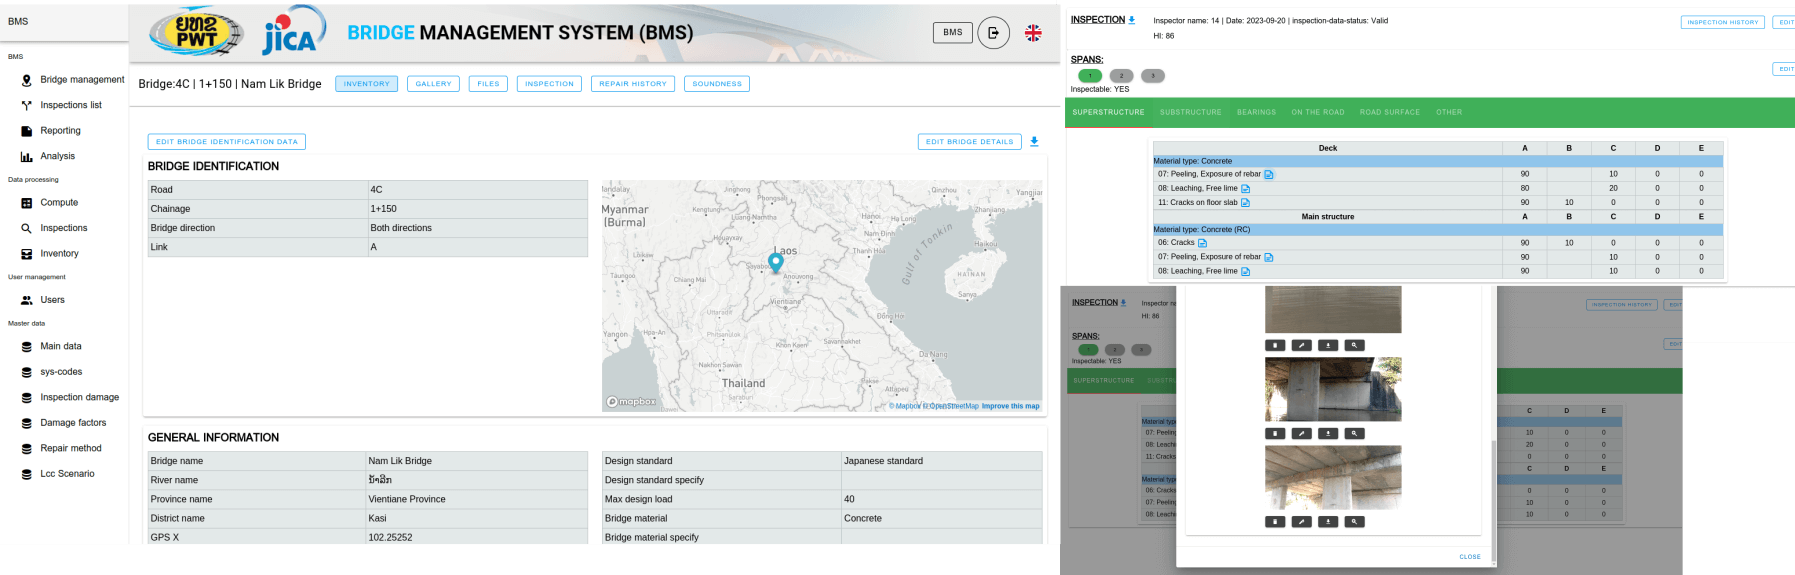Close the photo dialog with CLOSE
The width and height of the screenshot is (1795, 575).
[x=1469, y=557]
